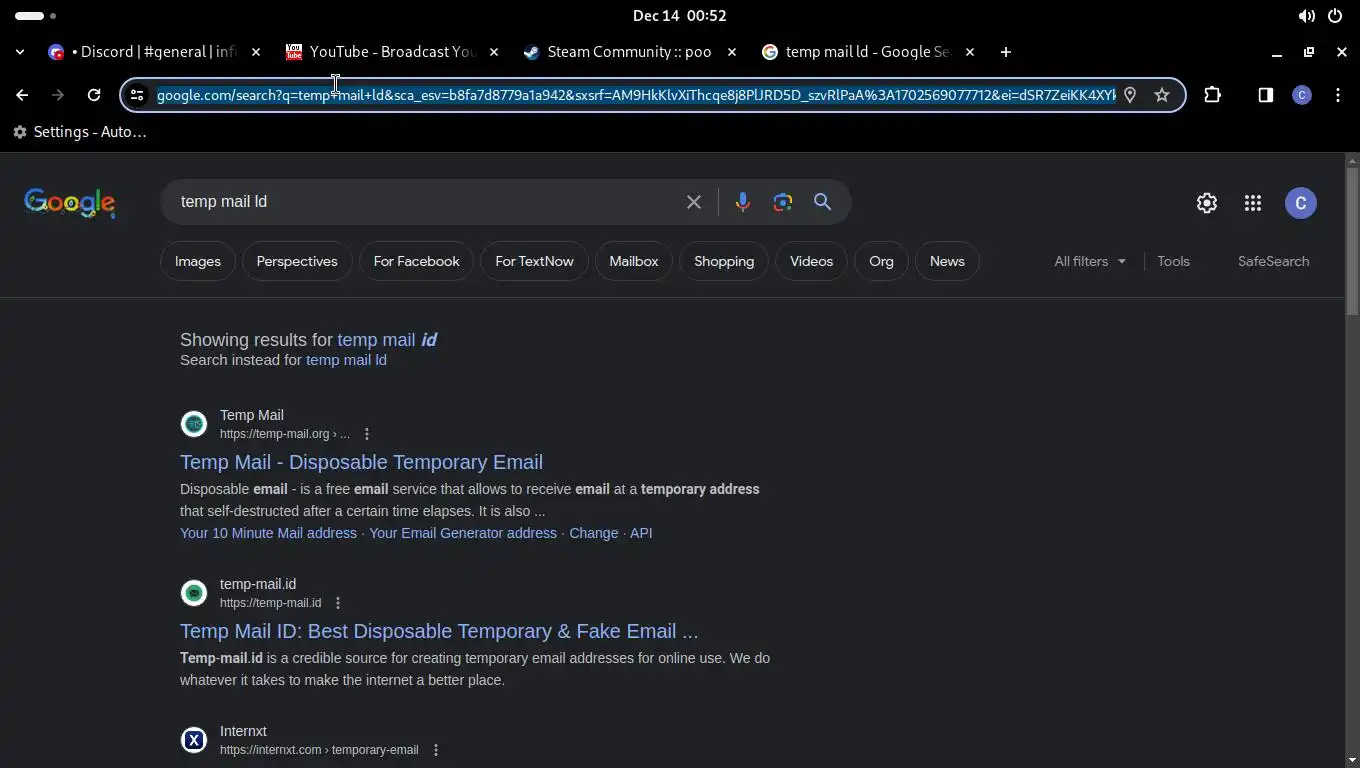The image size is (1360, 768).
Task: Filter results by Videos
Action: 811,261
